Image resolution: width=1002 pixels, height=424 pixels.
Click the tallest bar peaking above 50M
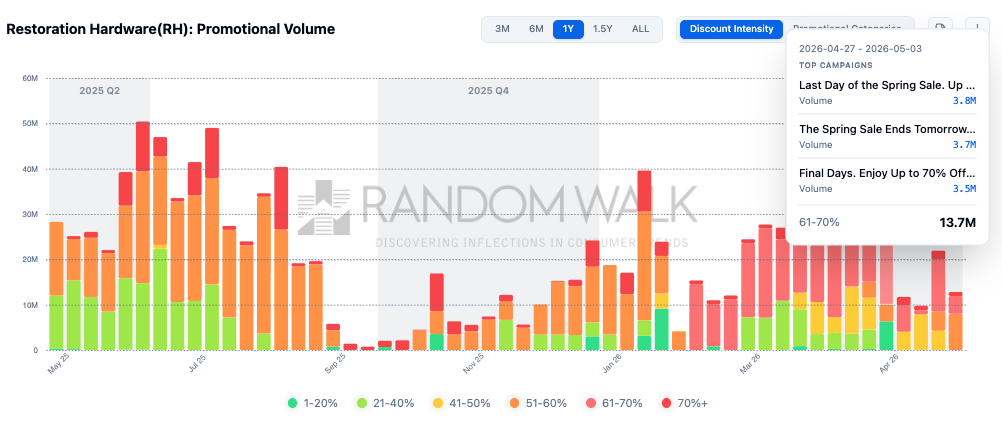pyautogui.click(x=143, y=236)
